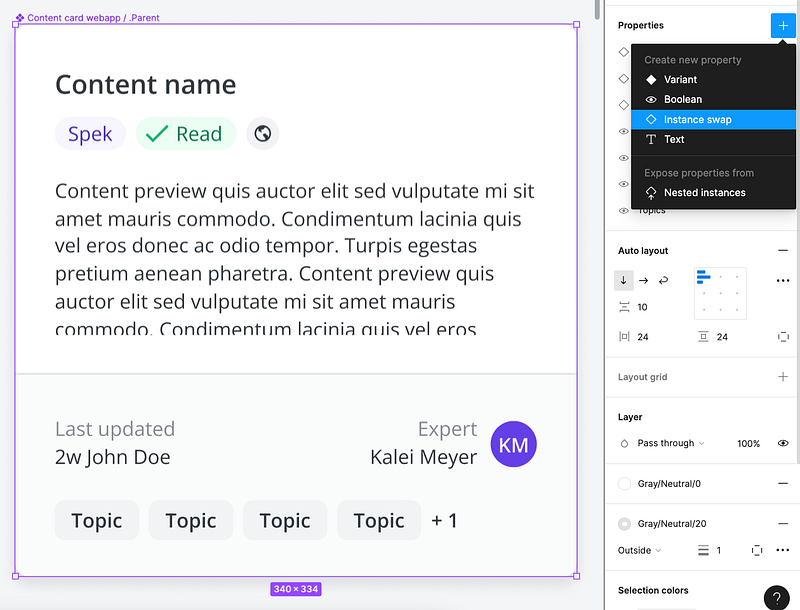
Task: Click the Kalei Meyer name text
Action: (x=423, y=457)
